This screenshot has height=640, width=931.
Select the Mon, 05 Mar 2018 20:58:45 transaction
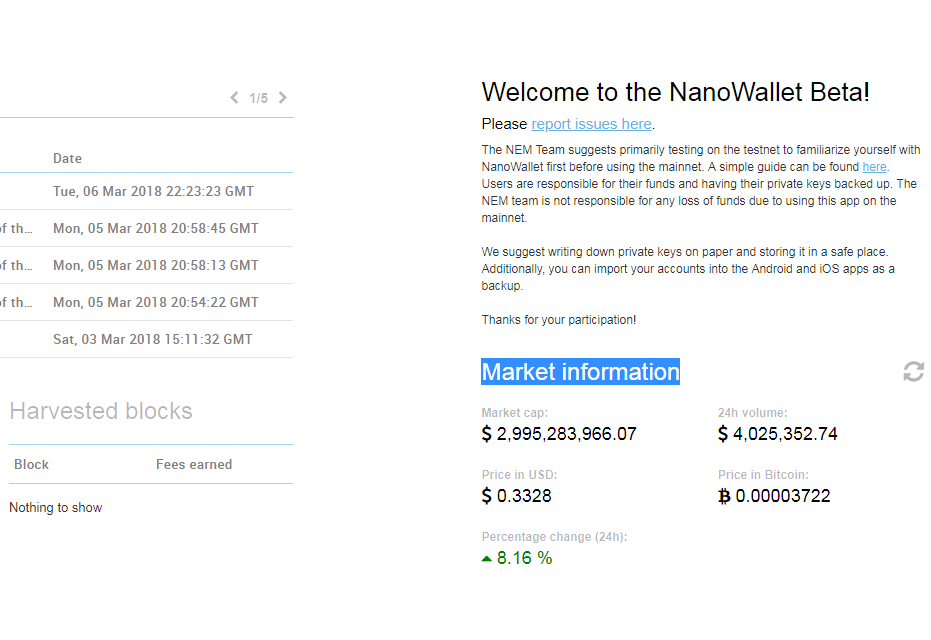tap(147, 229)
